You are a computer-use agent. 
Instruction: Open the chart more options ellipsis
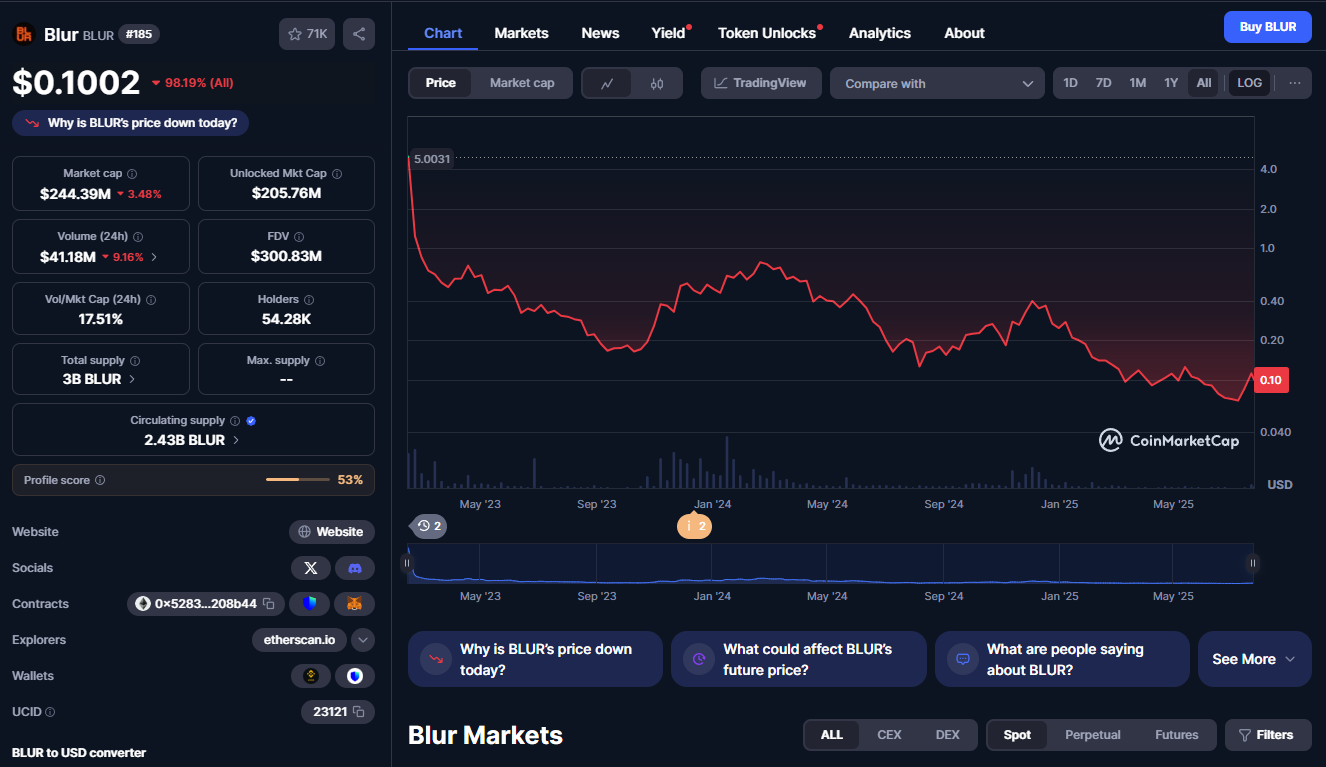(1295, 83)
